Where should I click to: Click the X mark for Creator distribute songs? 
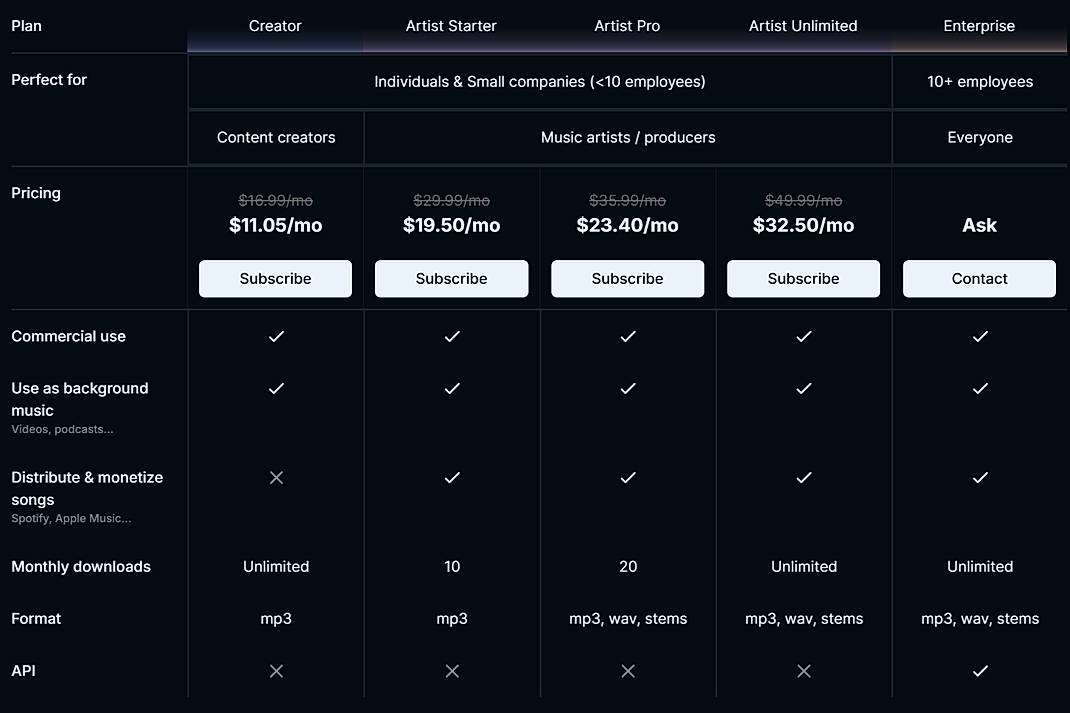click(276, 478)
